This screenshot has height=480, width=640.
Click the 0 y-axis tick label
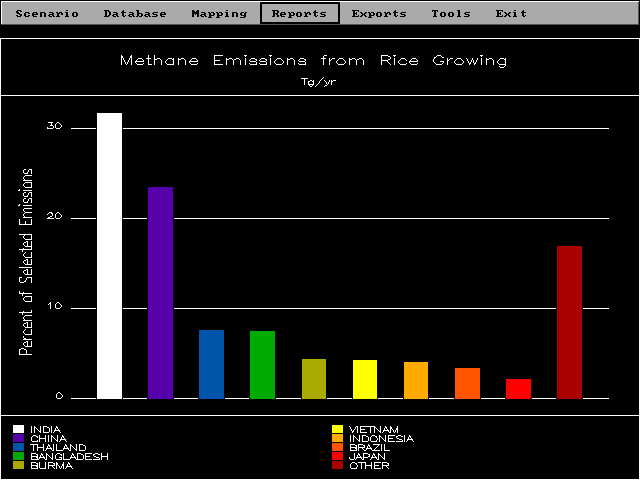click(59, 396)
